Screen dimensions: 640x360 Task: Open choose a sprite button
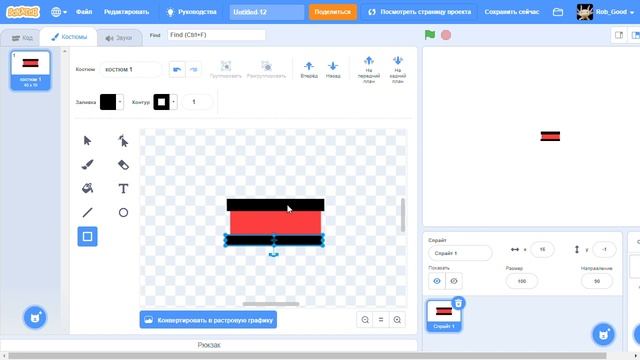pyautogui.click(x=603, y=334)
